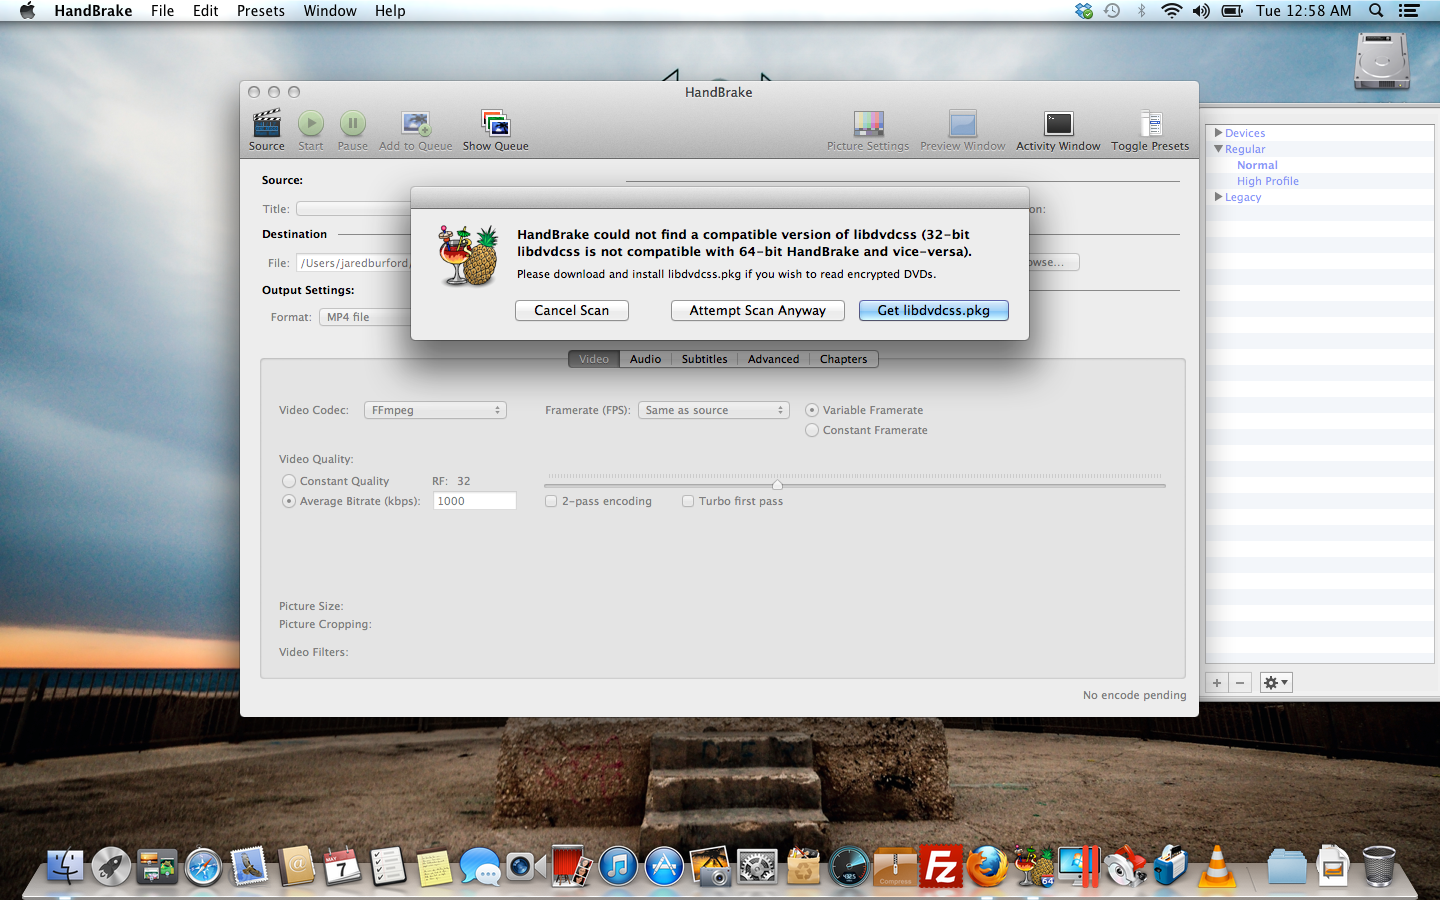Click the remove preset minus button
Image resolution: width=1440 pixels, height=900 pixels.
1240,683
